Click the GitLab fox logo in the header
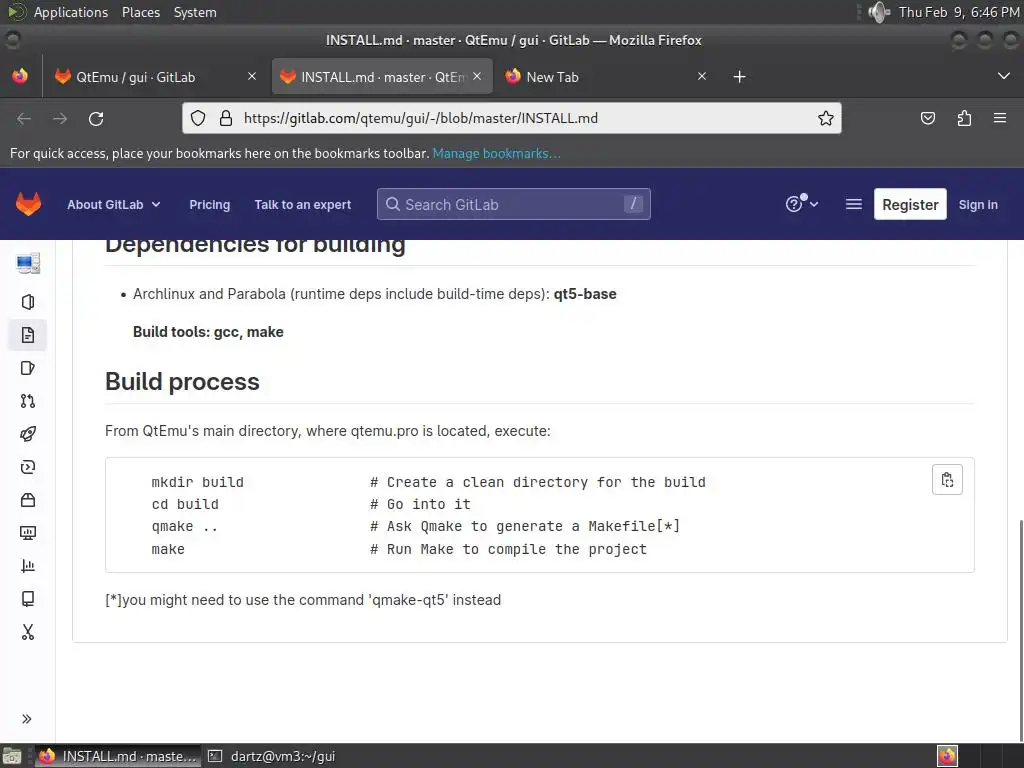This screenshot has height=768, width=1024. pos(28,204)
